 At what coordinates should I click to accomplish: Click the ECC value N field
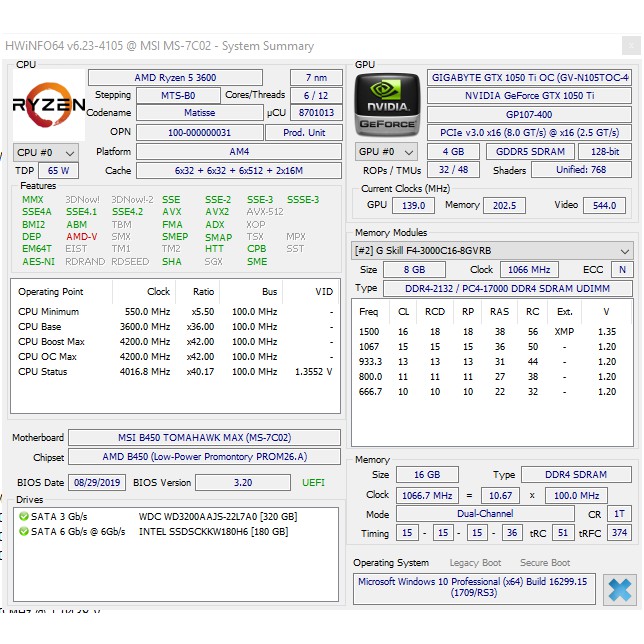(622, 269)
